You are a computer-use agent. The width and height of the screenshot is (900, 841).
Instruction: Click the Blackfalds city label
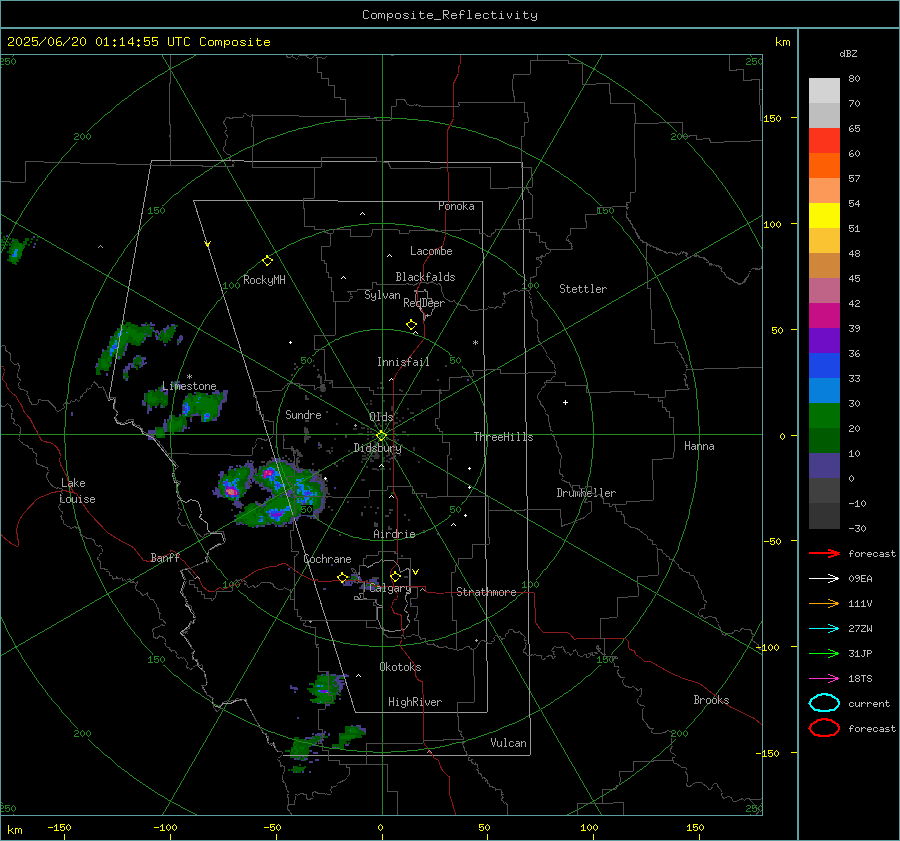(x=425, y=277)
